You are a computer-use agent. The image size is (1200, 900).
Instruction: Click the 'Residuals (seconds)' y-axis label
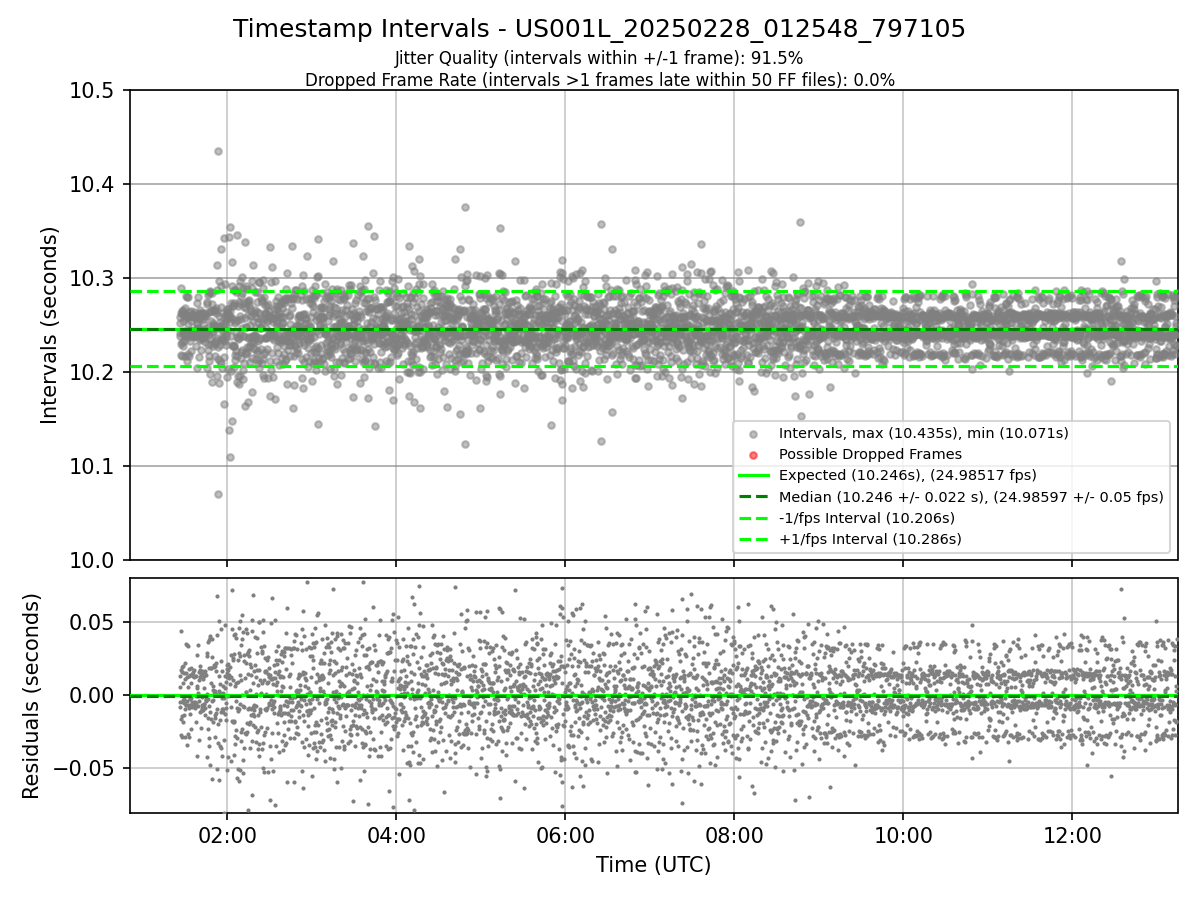(31, 696)
